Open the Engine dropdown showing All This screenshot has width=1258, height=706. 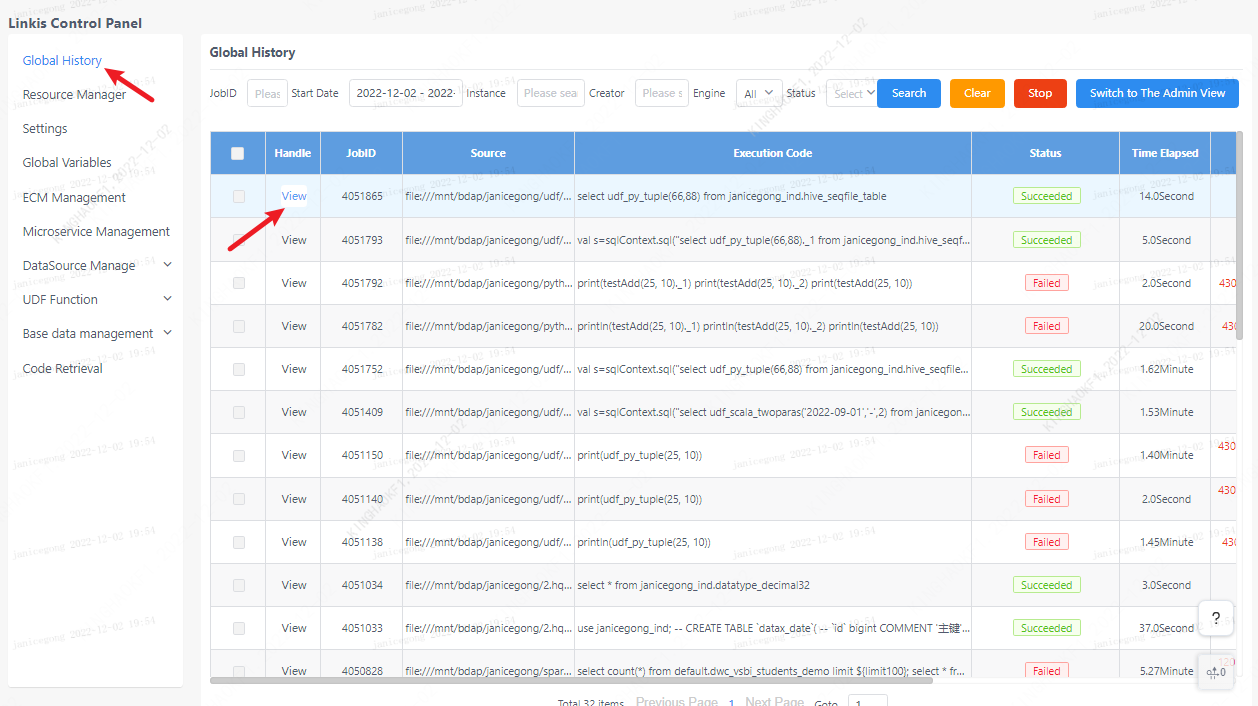click(x=758, y=93)
